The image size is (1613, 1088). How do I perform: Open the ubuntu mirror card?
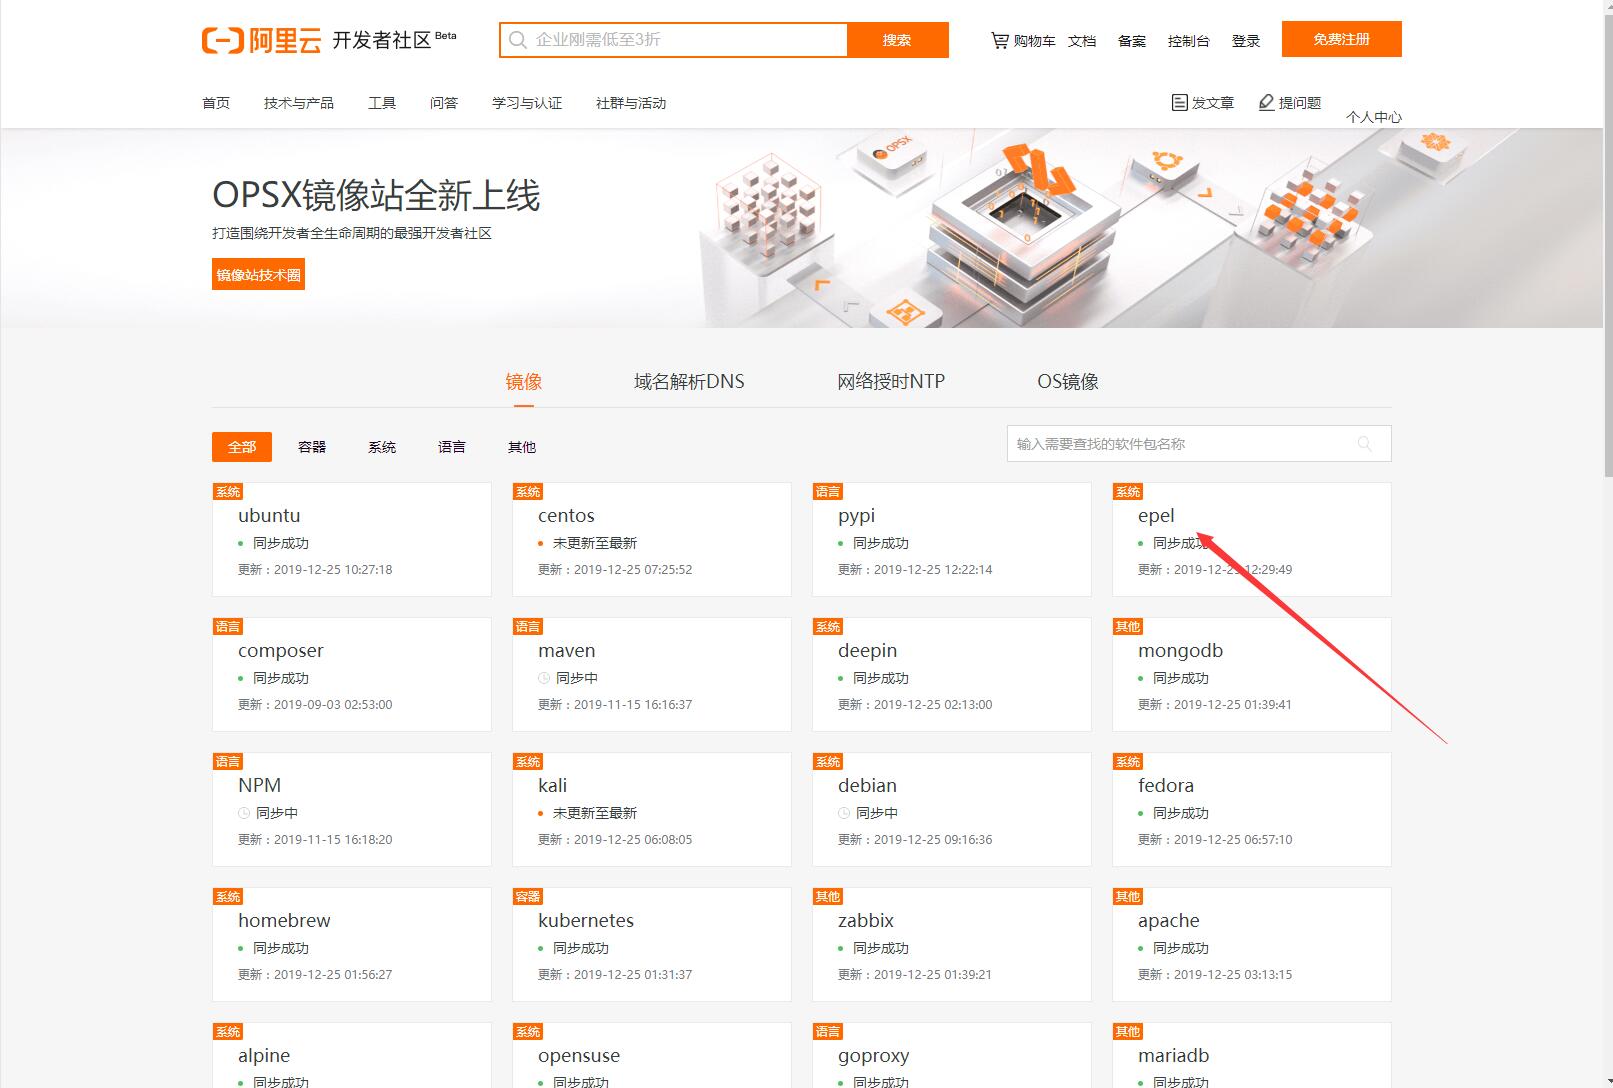(x=352, y=540)
